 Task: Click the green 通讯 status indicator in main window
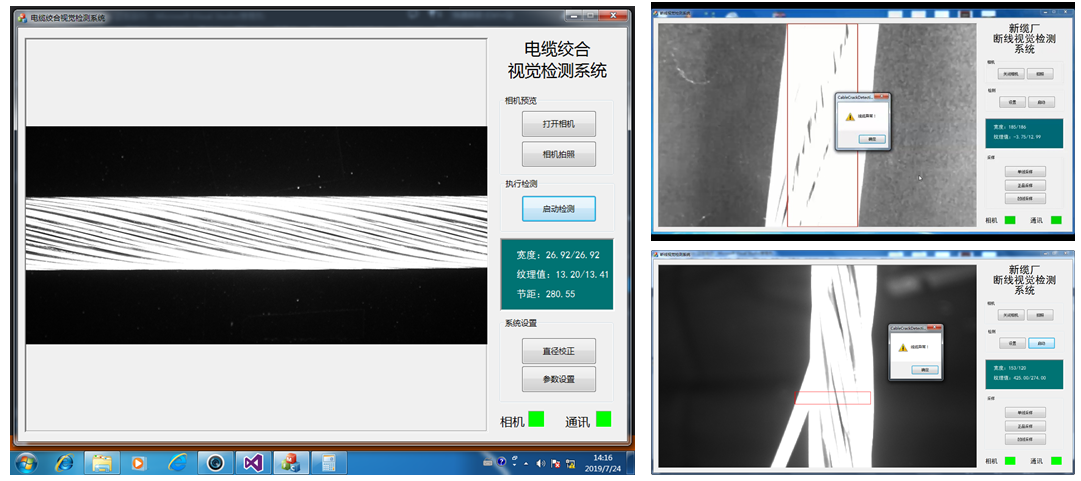point(604,419)
